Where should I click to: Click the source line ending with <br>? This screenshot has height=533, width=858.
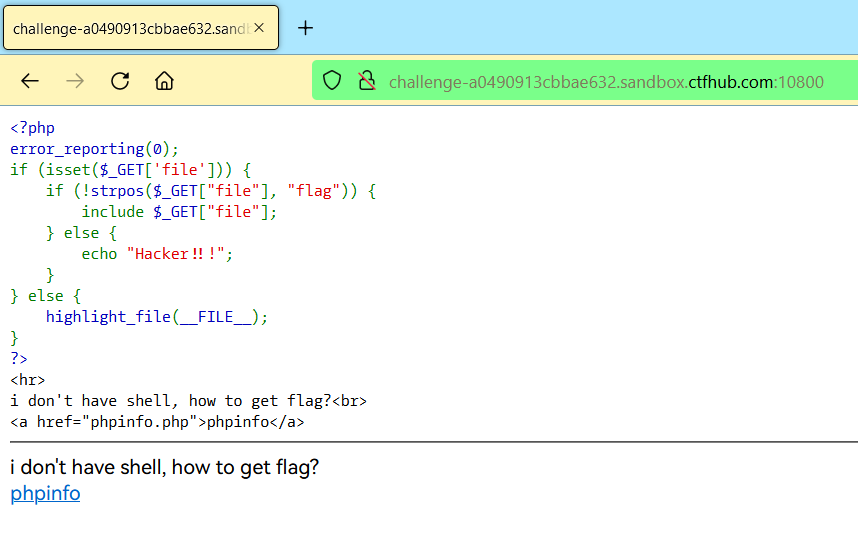coord(188,401)
